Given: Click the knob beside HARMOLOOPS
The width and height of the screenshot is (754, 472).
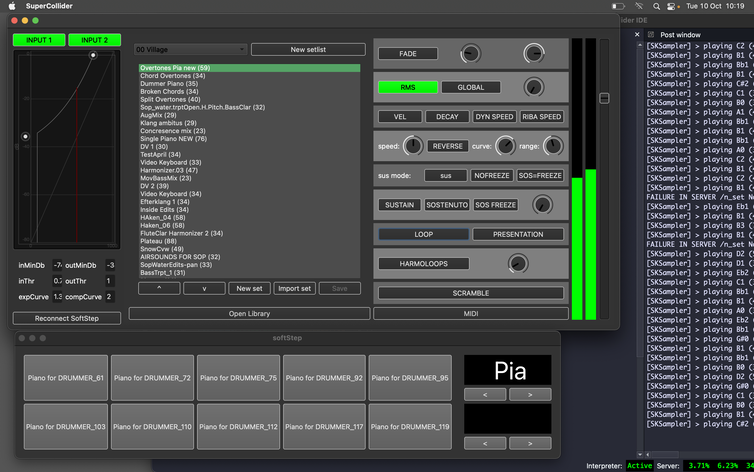Looking at the screenshot, I should coord(517,264).
